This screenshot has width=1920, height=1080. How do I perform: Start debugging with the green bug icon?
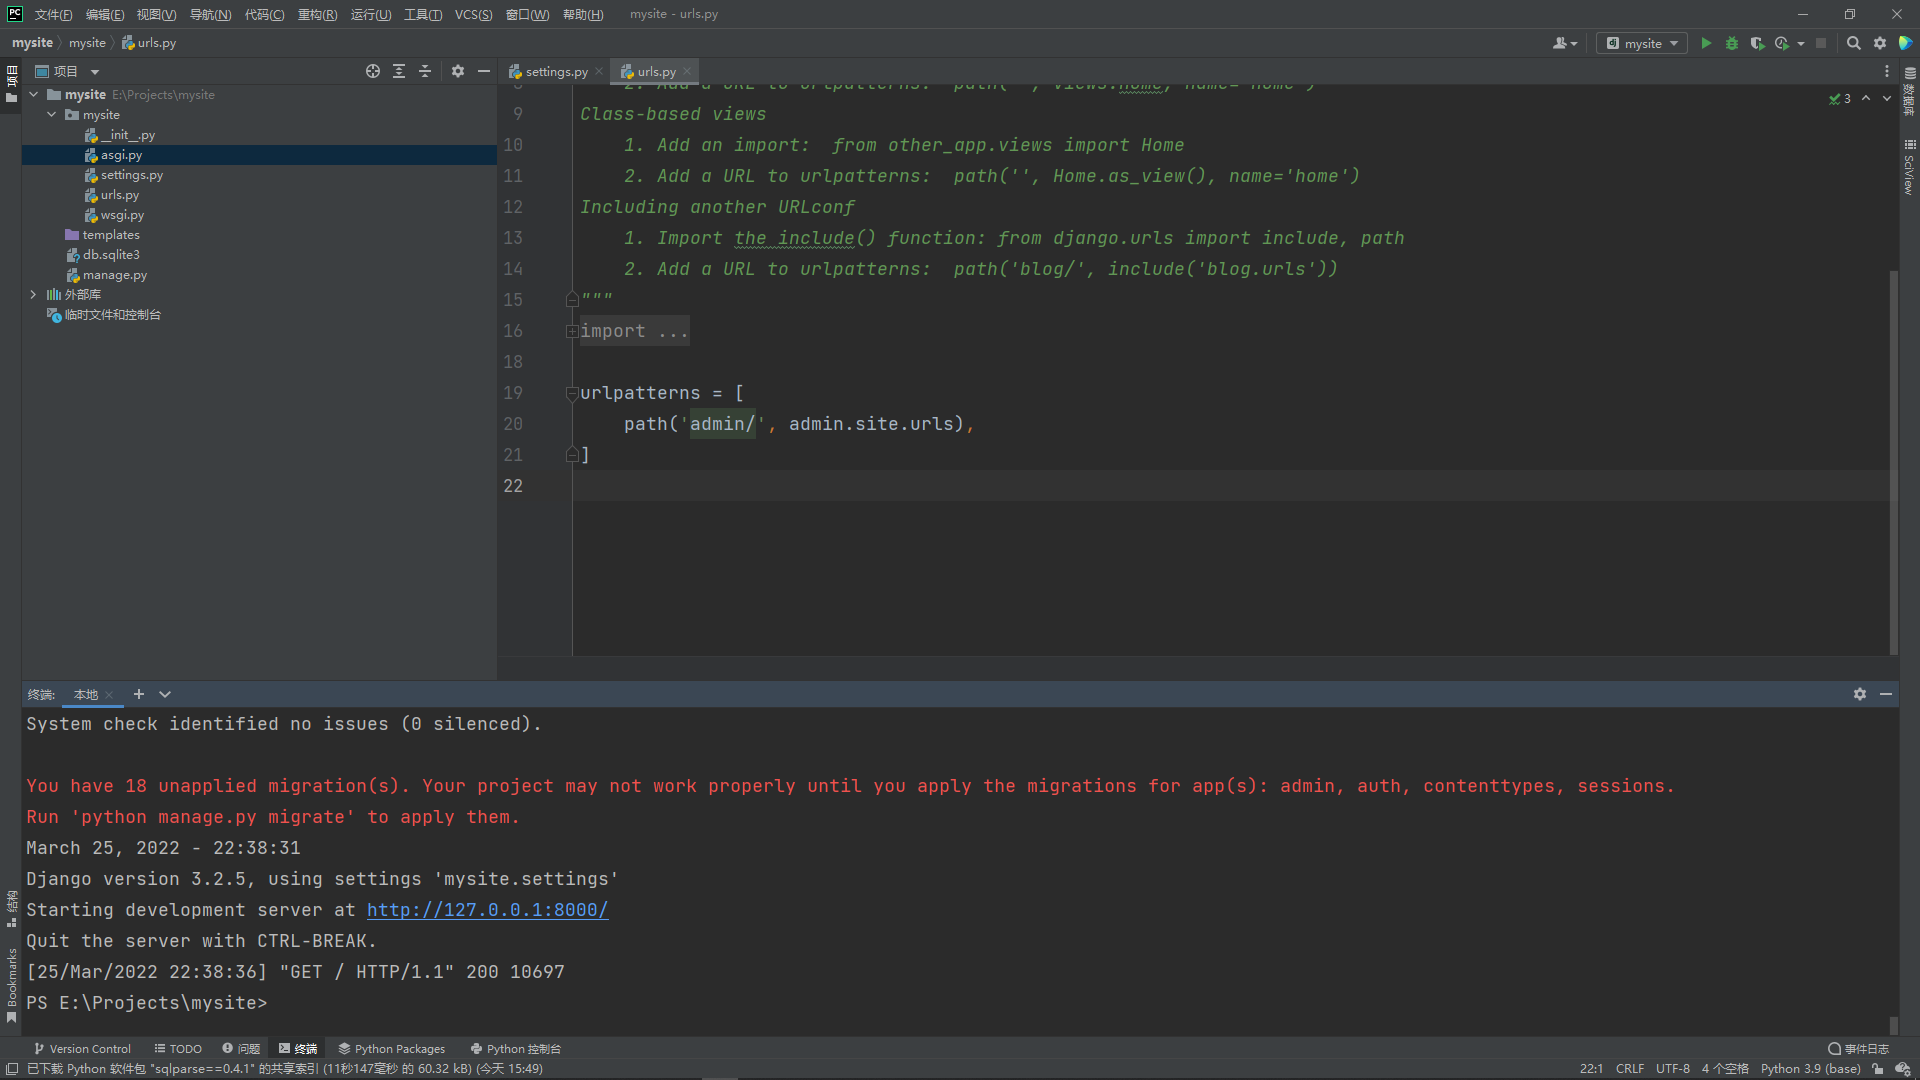click(1732, 43)
